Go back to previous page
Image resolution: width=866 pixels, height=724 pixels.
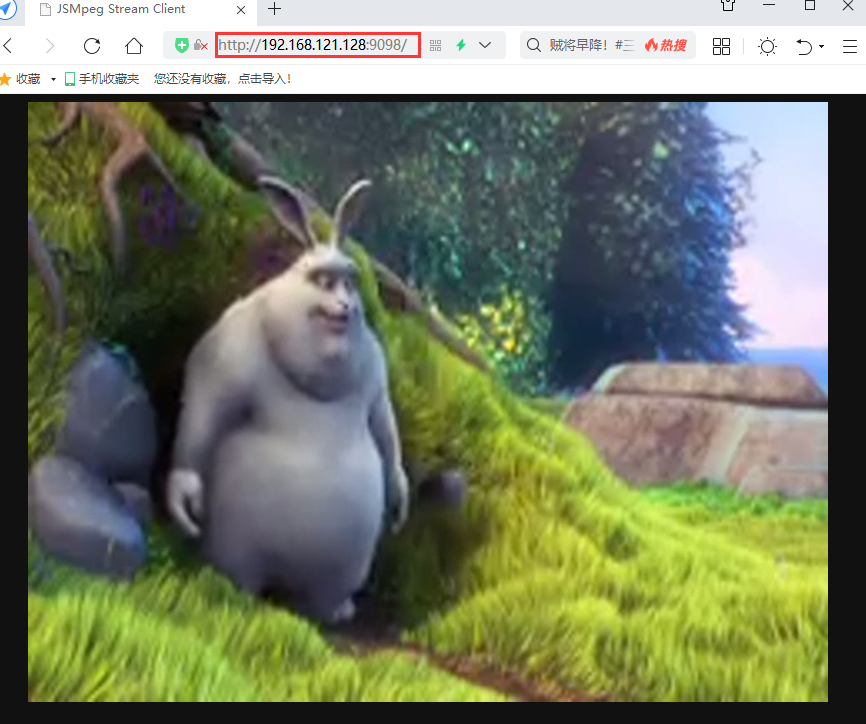point(8,45)
